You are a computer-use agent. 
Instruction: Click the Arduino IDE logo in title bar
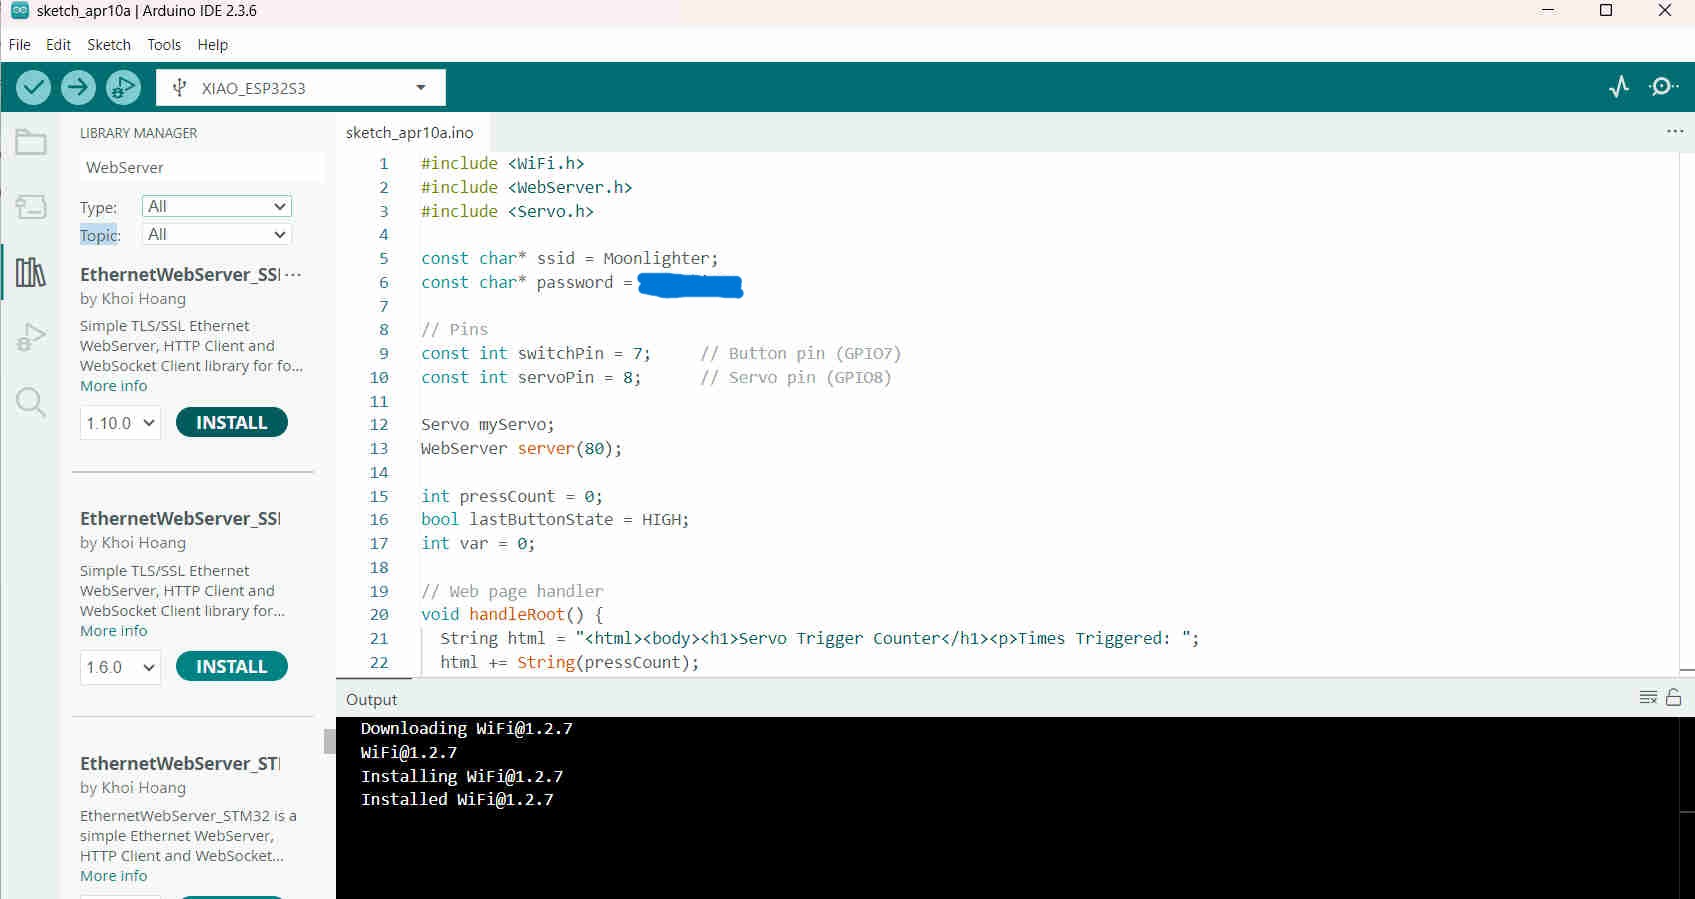pyautogui.click(x=19, y=11)
